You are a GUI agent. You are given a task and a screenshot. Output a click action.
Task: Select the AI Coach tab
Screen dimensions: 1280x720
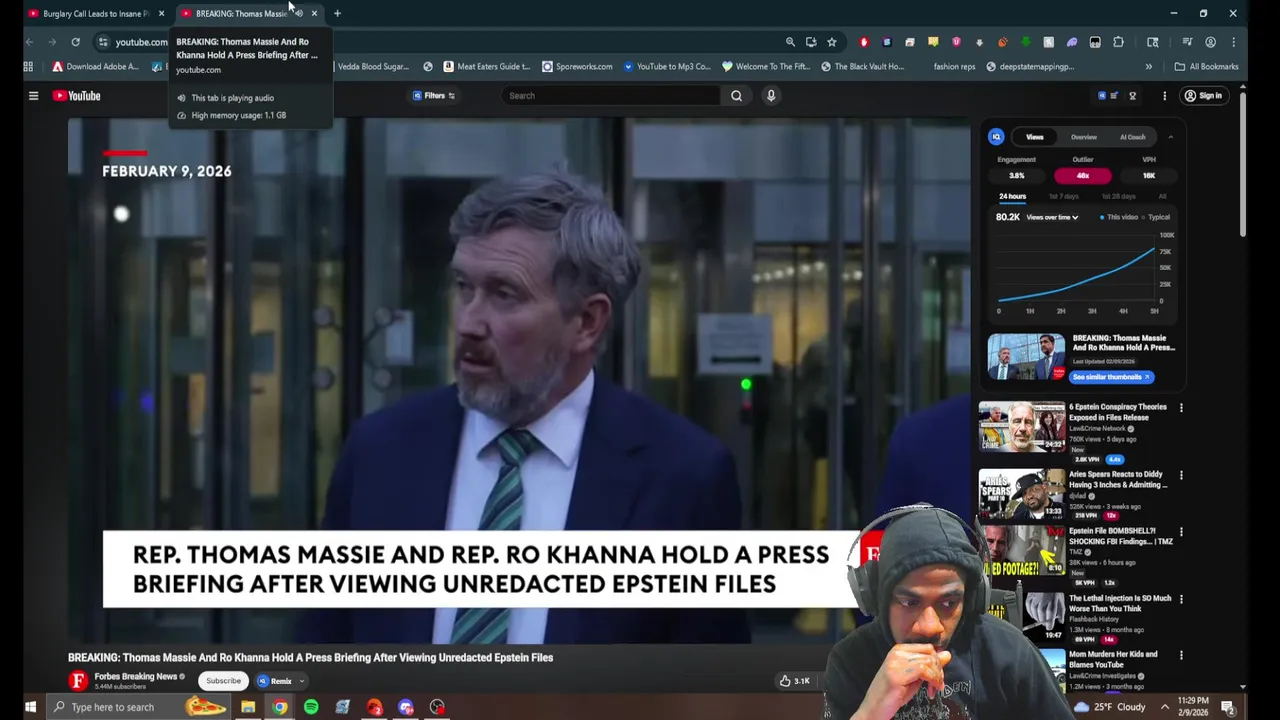click(1132, 137)
